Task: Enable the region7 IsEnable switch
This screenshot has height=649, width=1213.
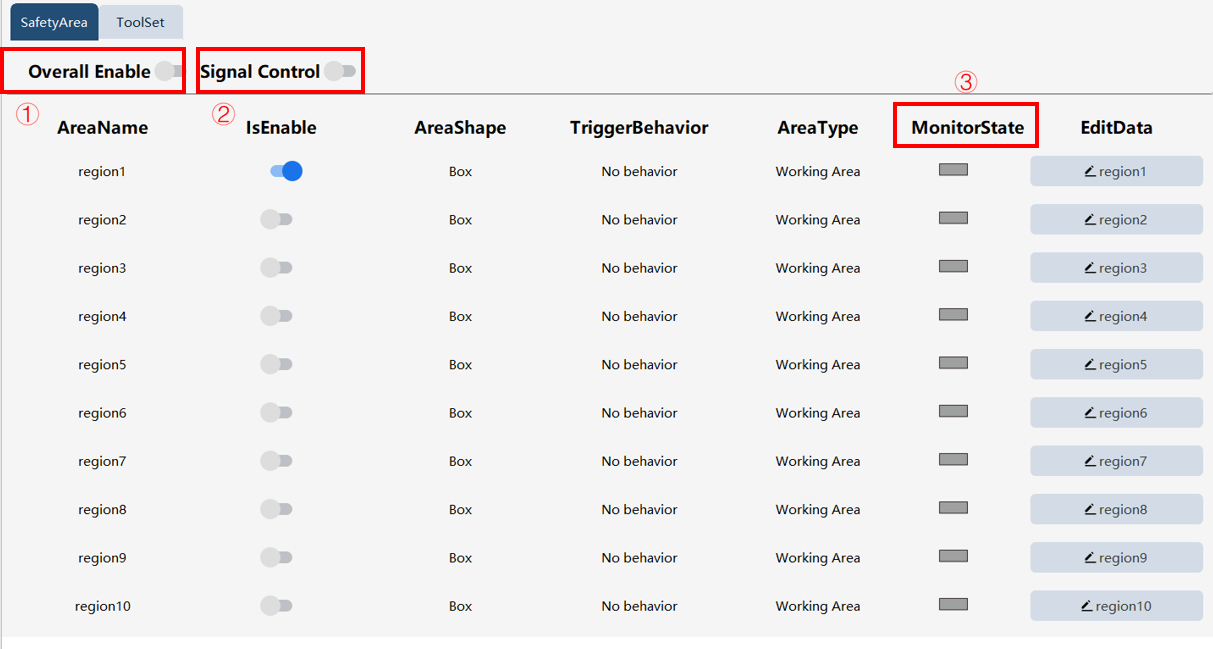Action: [276, 460]
